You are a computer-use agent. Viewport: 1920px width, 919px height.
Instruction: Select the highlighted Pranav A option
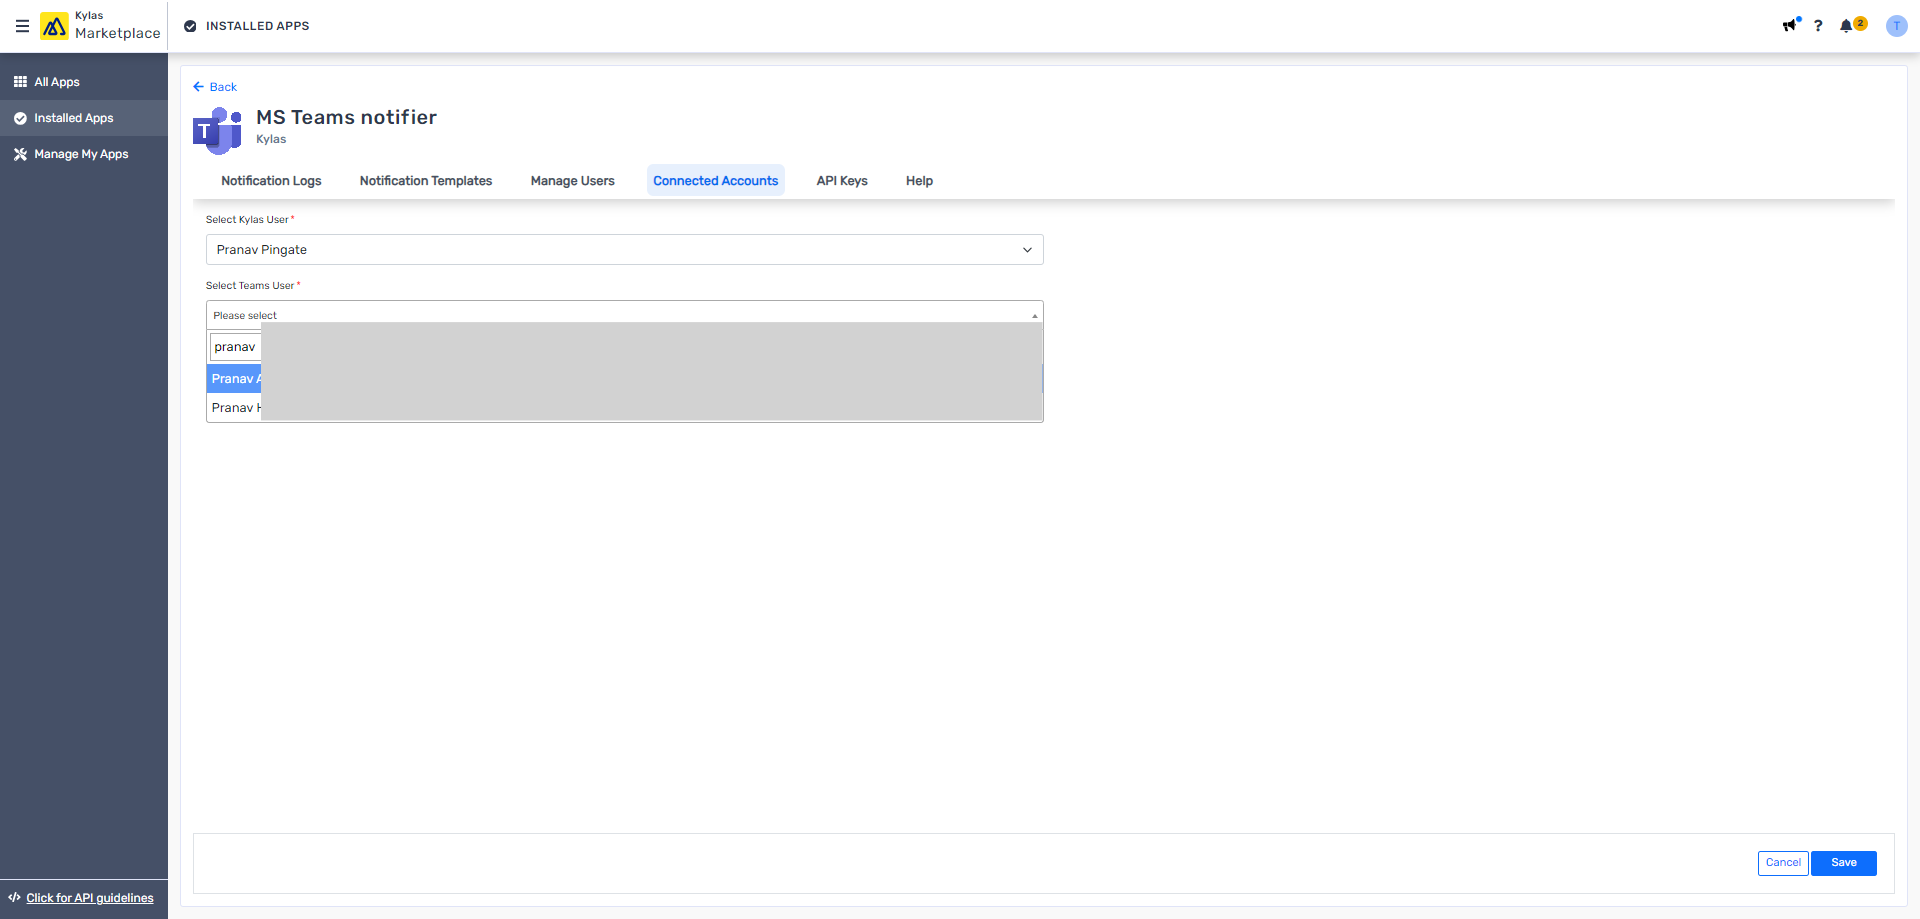625,379
